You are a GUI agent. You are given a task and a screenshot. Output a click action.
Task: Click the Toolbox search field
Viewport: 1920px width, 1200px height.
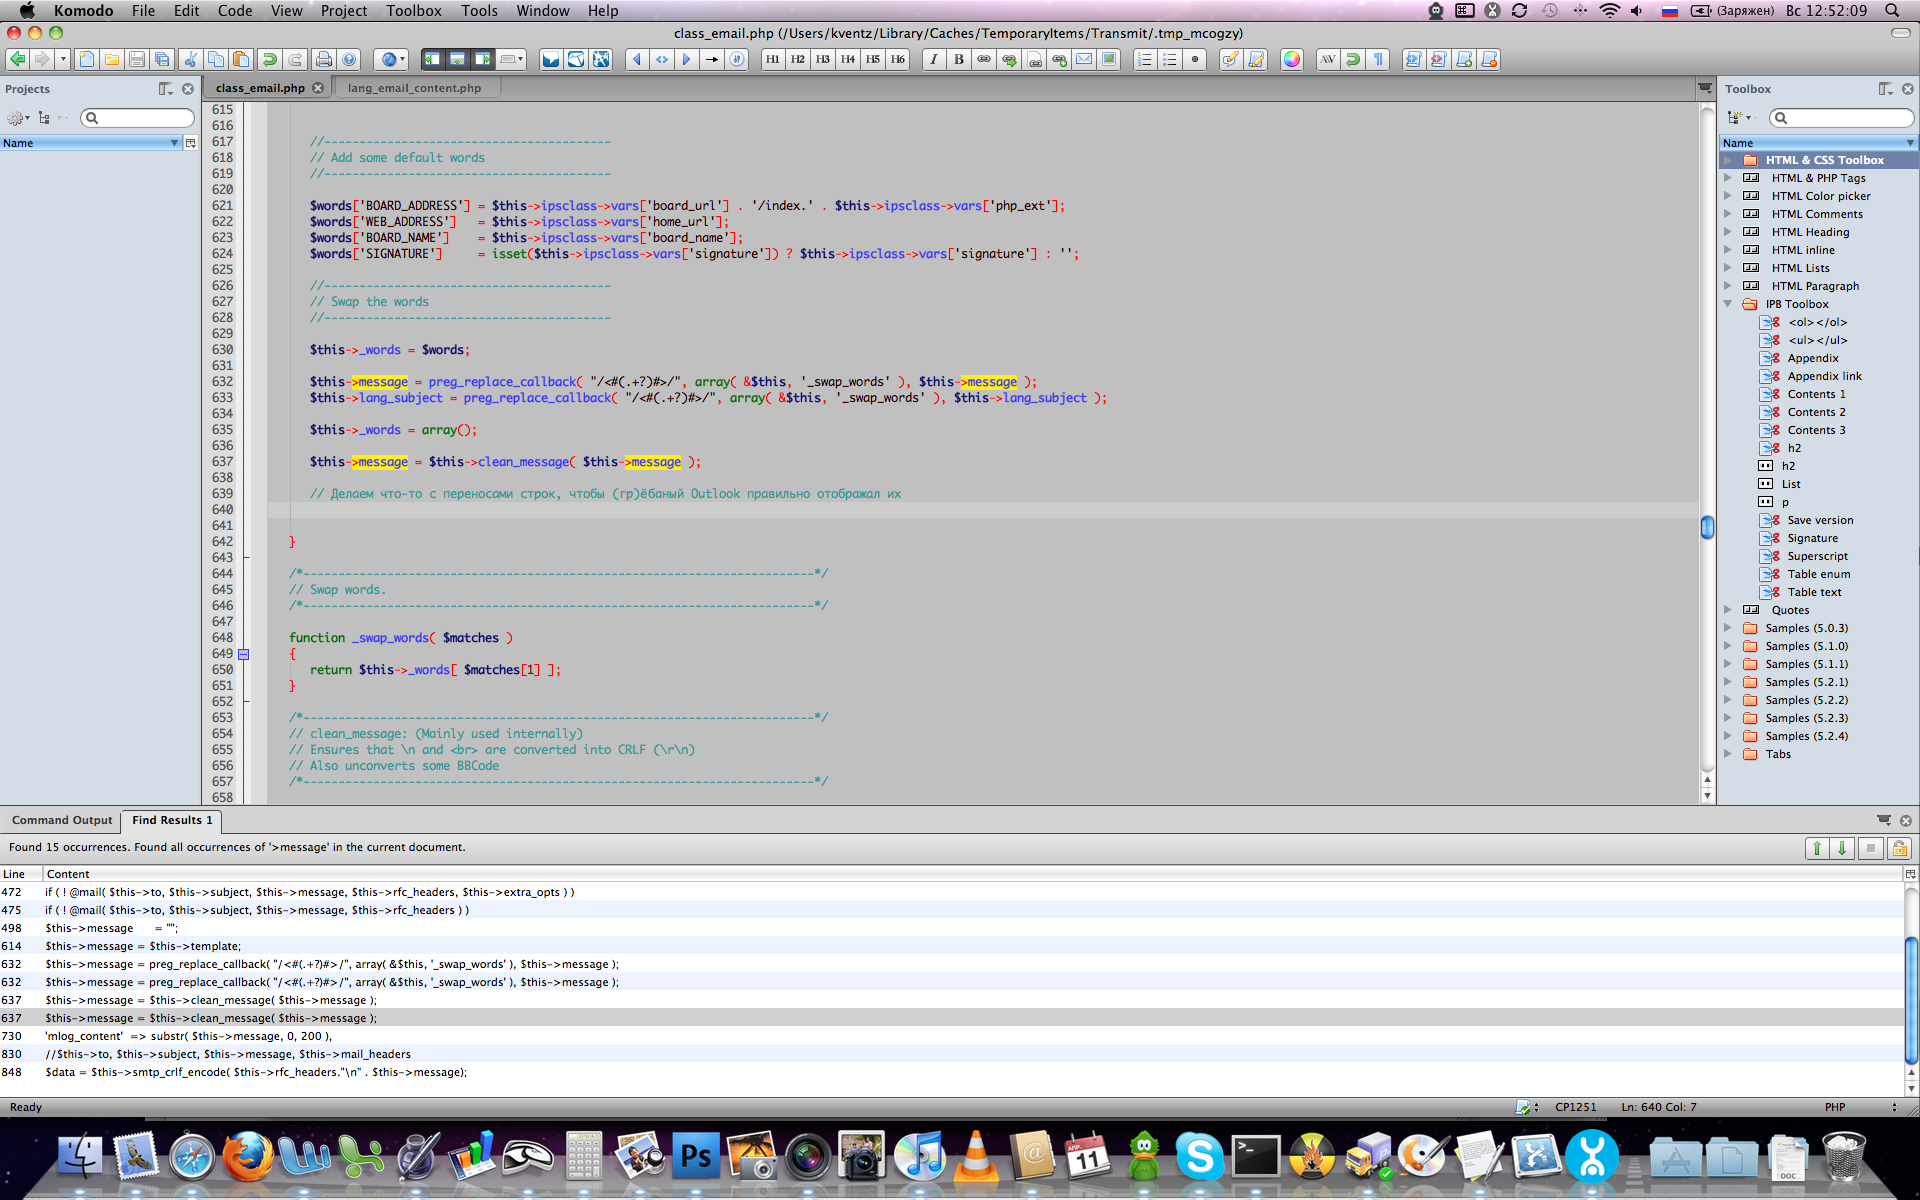click(1848, 118)
